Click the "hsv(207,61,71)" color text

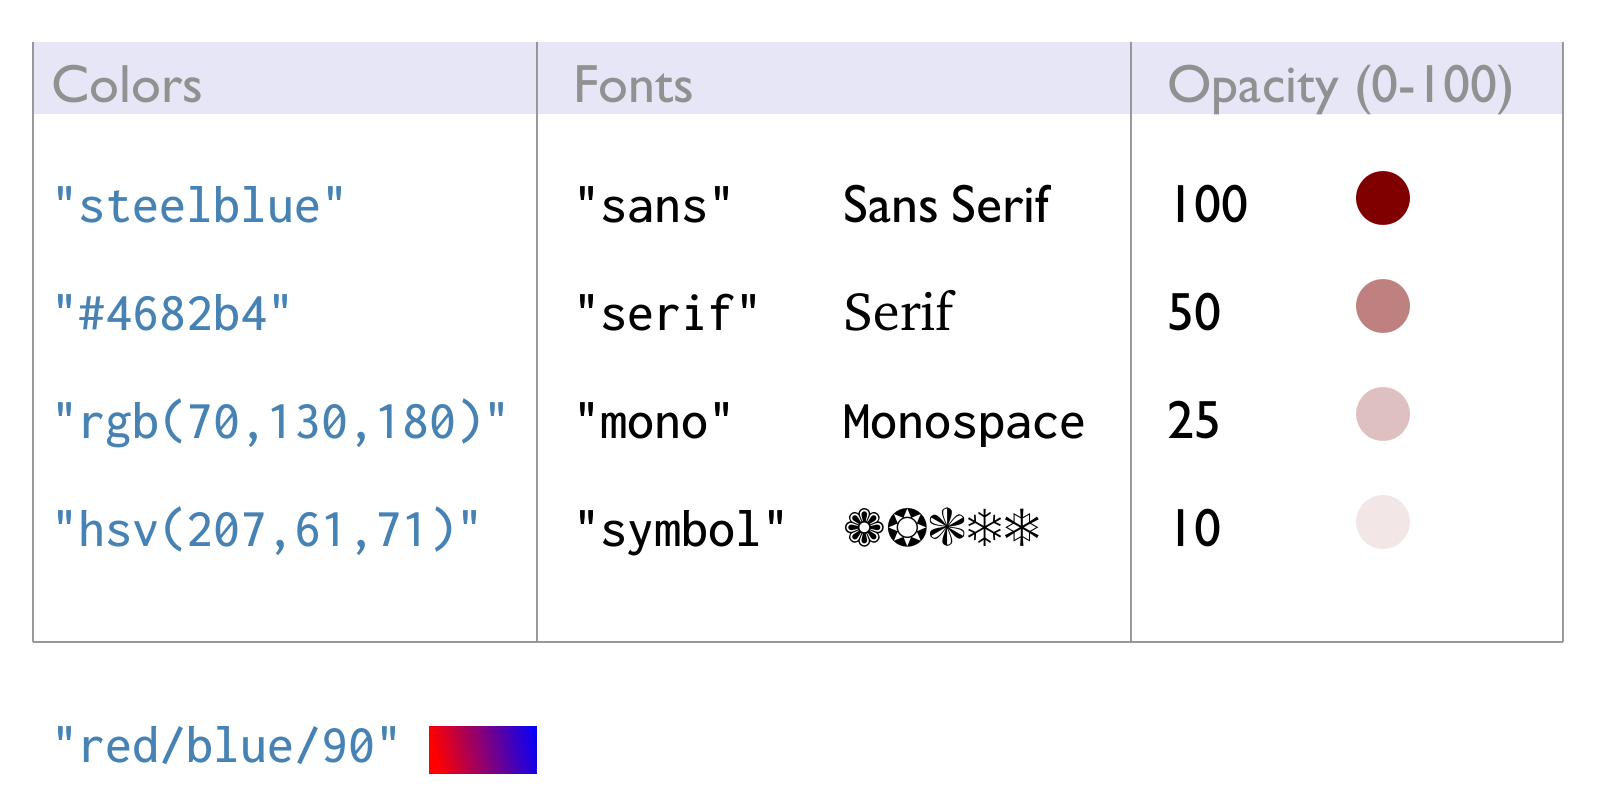click(267, 530)
